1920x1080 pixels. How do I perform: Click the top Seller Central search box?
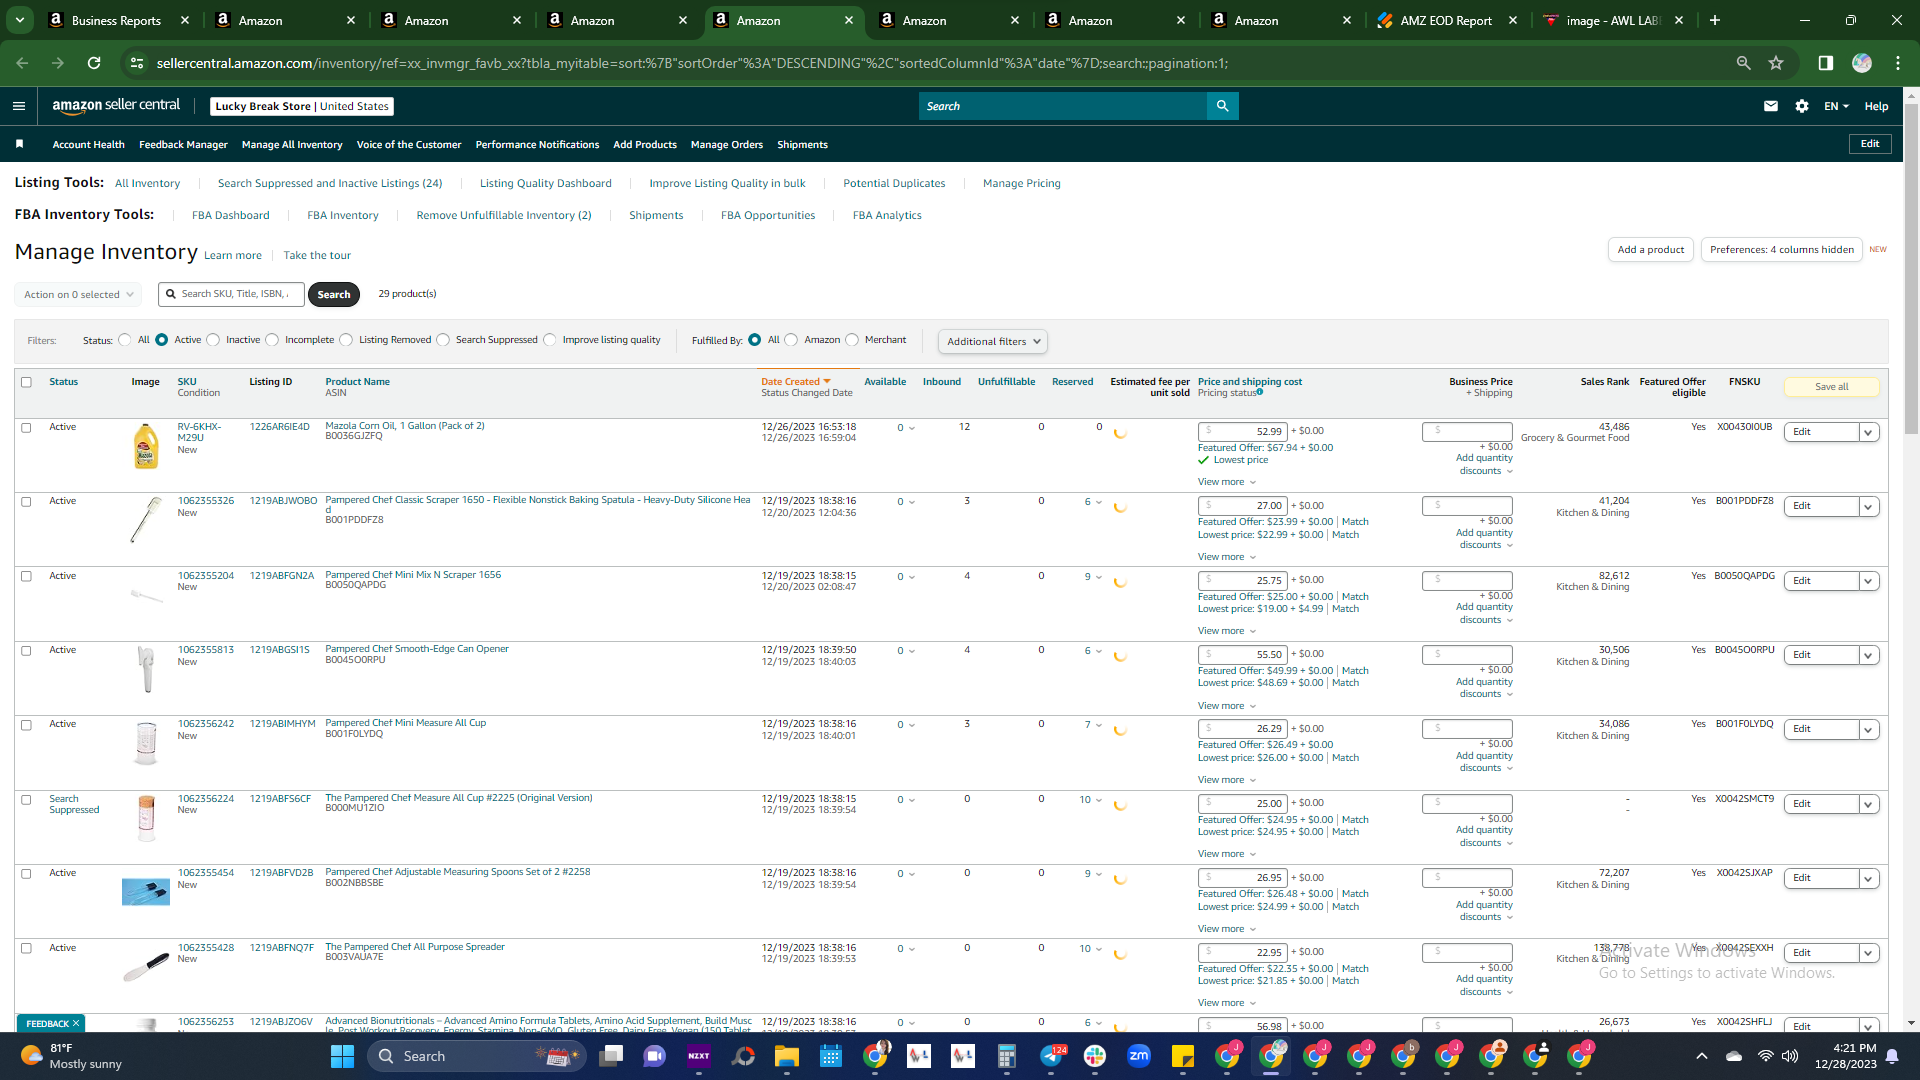click(x=1063, y=106)
